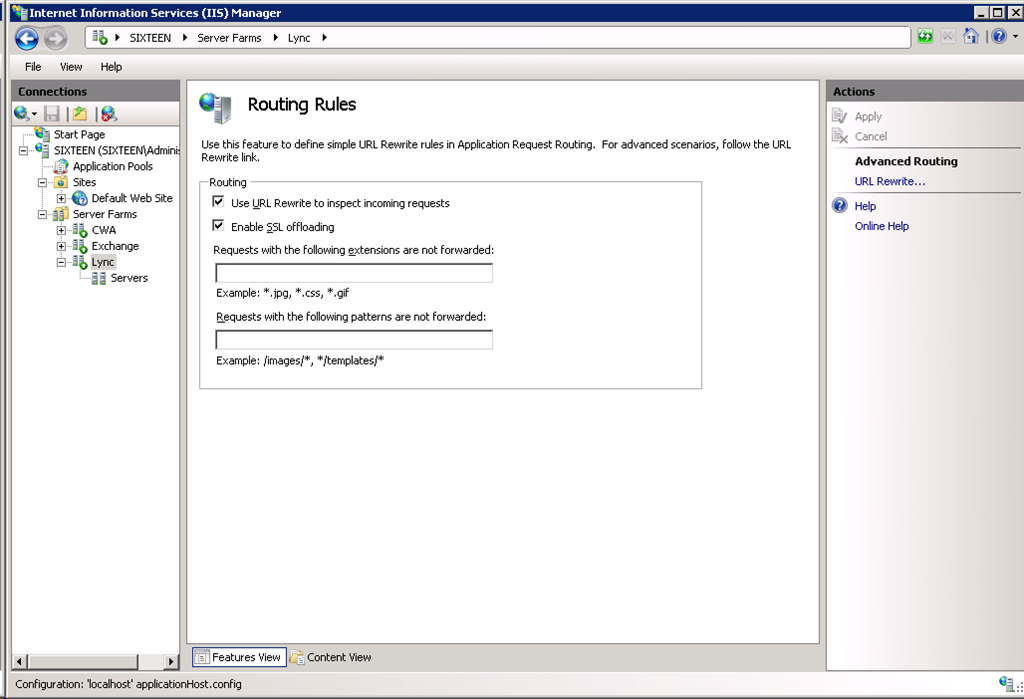This screenshot has height=699, width=1024.
Task: Click the Forward navigation arrow button
Action: pos(56,39)
